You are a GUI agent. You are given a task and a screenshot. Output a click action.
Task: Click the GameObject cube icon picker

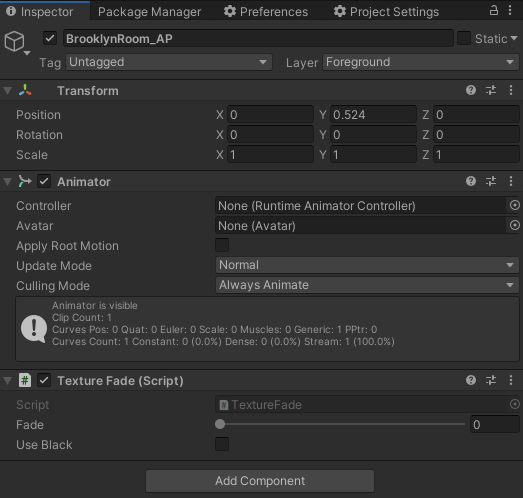tap(15, 42)
